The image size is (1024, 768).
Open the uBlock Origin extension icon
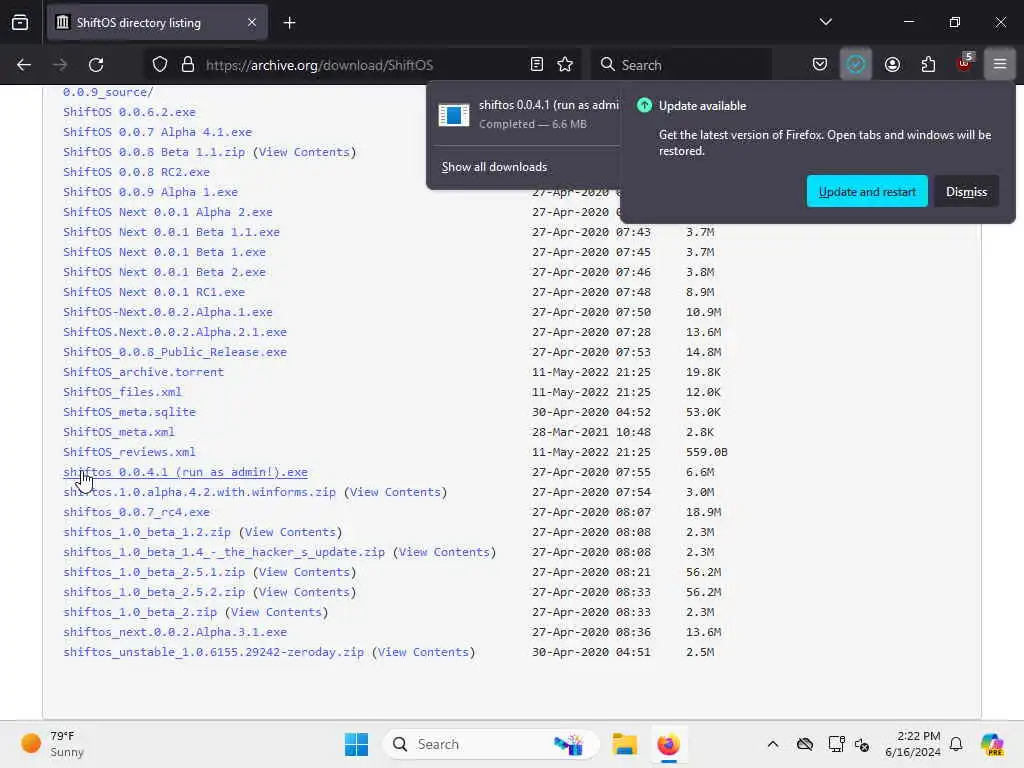click(965, 63)
